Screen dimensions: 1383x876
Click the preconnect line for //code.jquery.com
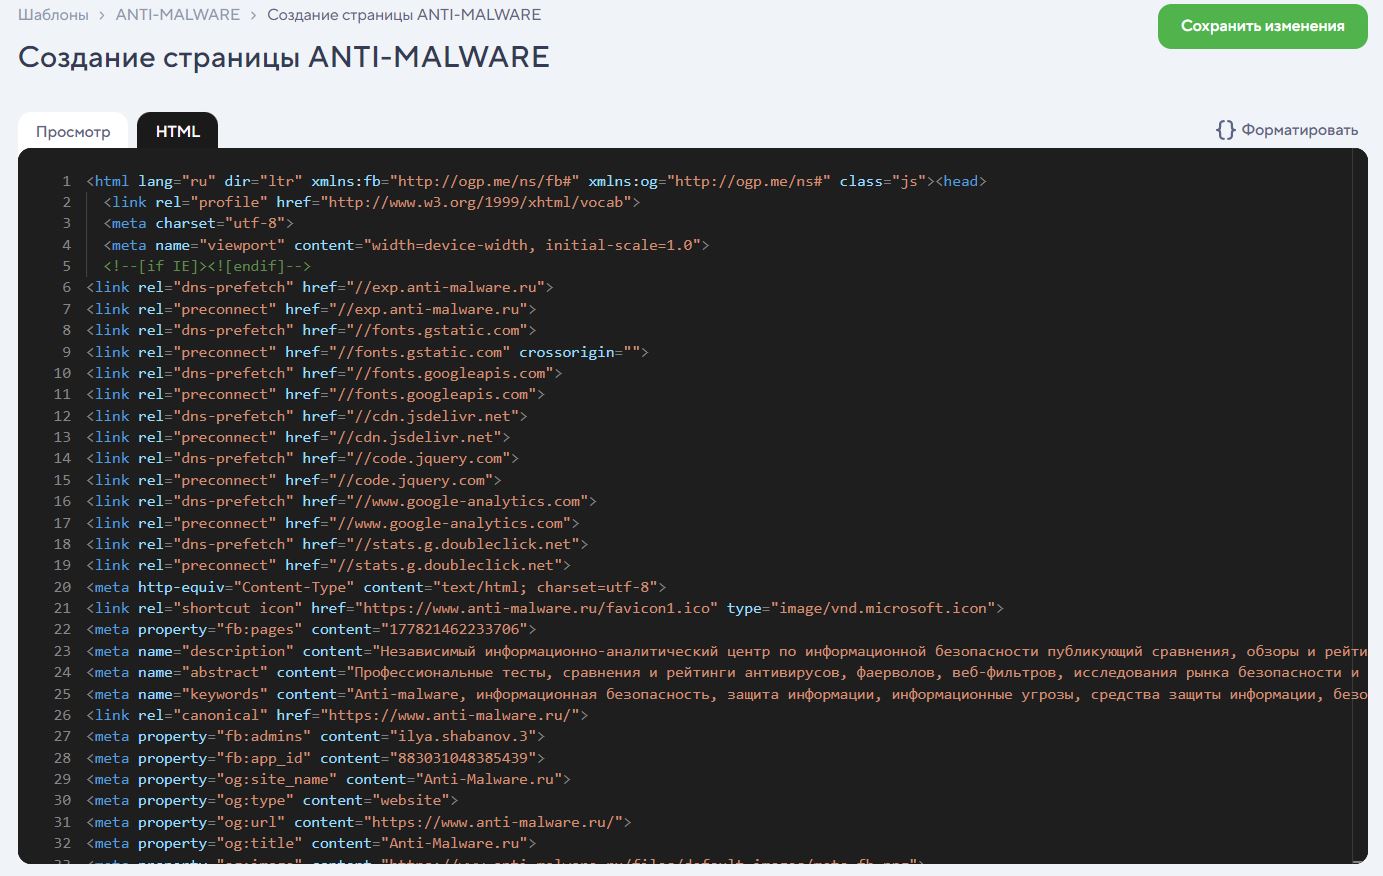pyautogui.click(x=294, y=480)
